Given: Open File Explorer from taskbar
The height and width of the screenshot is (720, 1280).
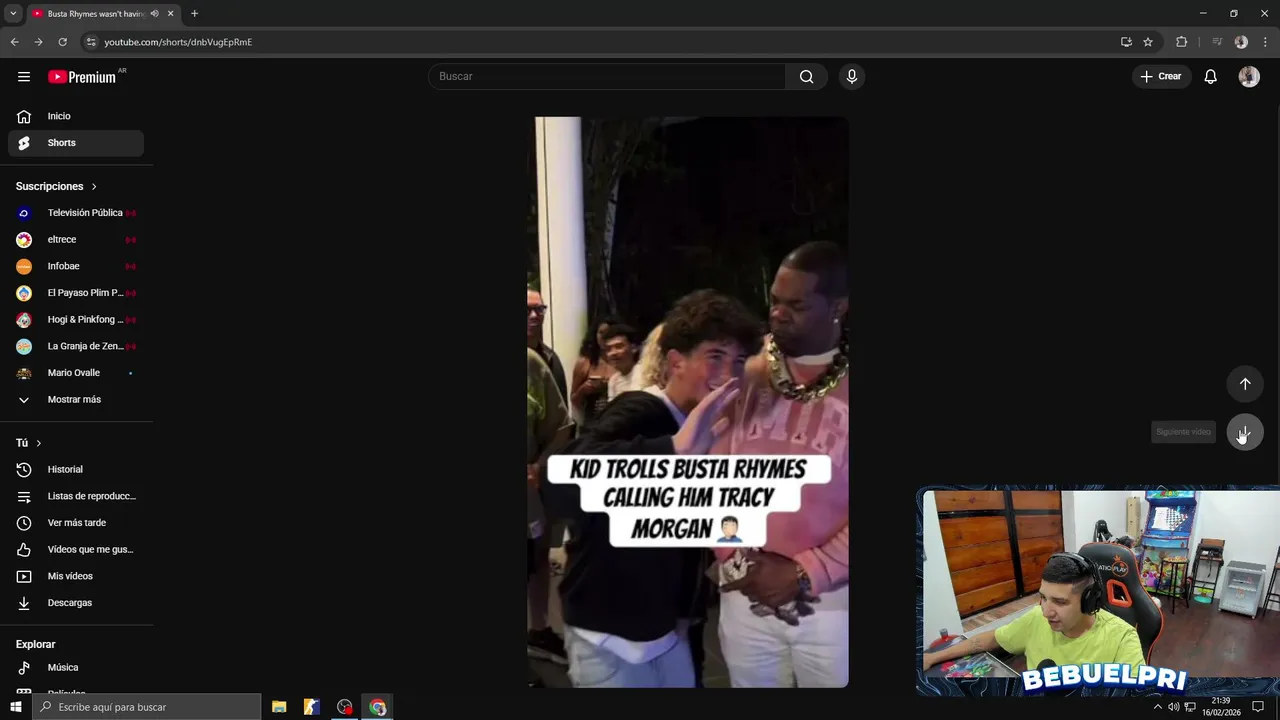Looking at the screenshot, I should tap(279, 707).
